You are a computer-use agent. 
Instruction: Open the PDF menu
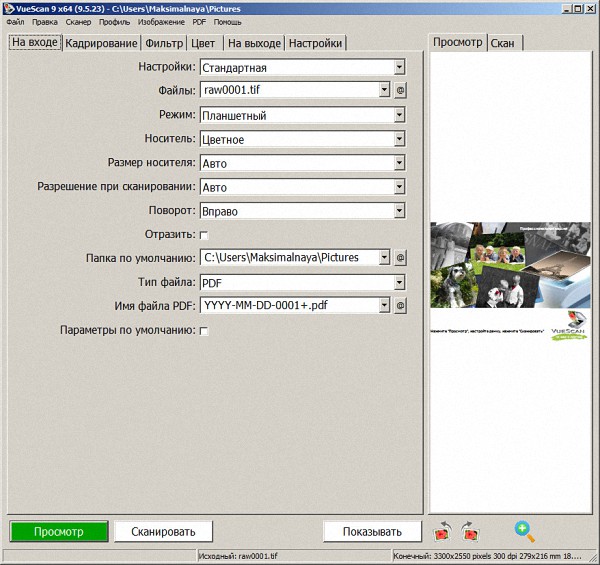[x=199, y=22]
